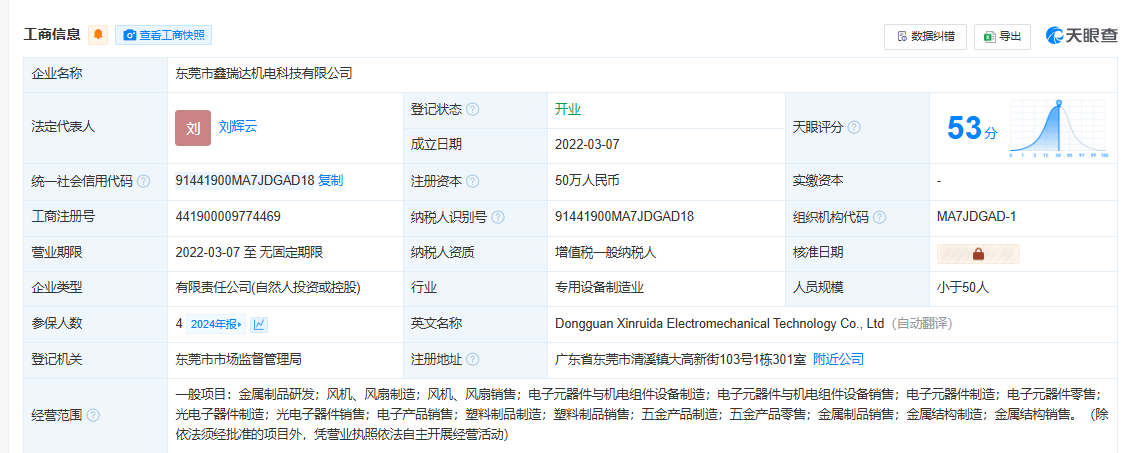Click help icon next to 纳税人识别号
Viewport: 1129px width, 453px height.
click(x=498, y=217)
